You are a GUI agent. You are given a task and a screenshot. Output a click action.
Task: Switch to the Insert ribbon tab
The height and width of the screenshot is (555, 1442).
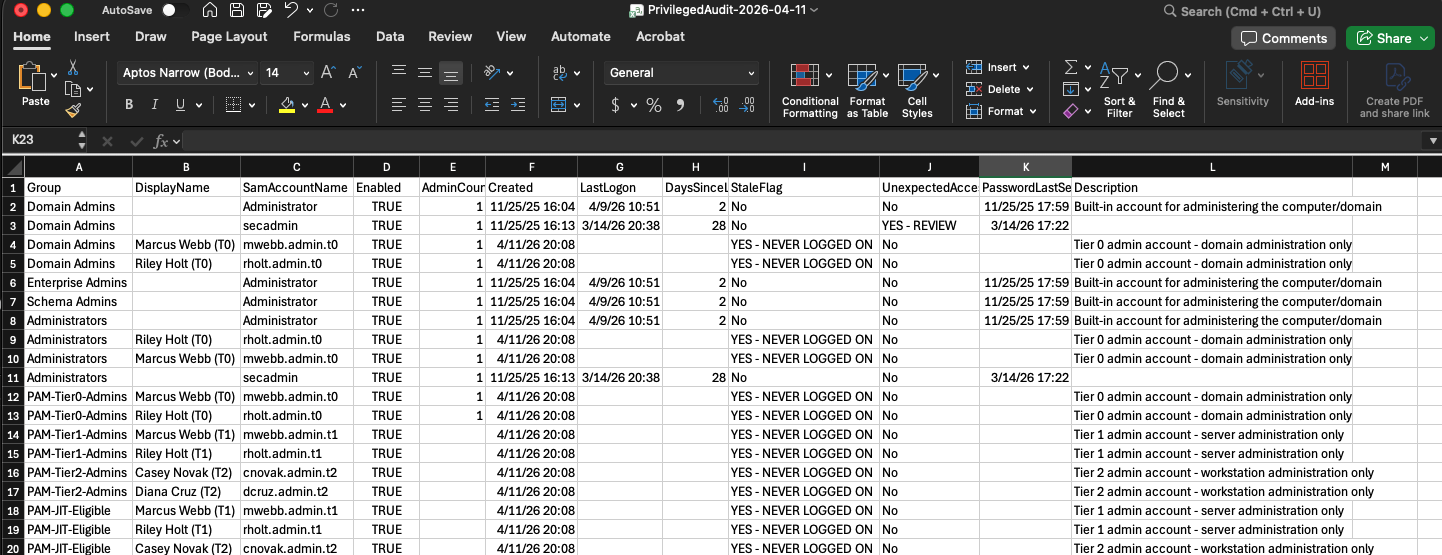point(92,37)
